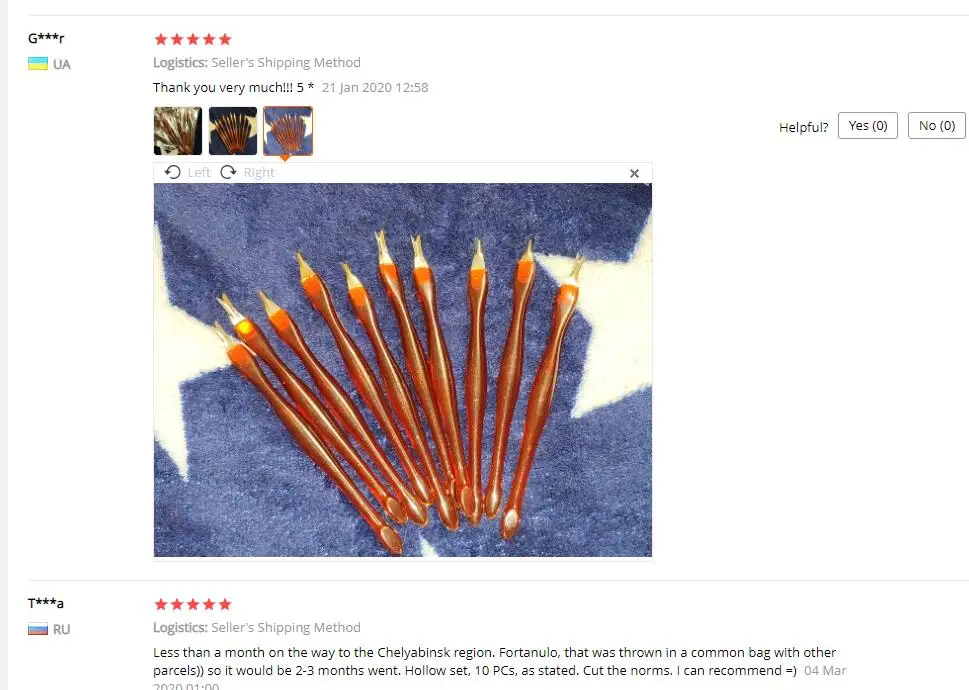This screenshot has width=969, height=690.
Task: Open the second review photo thumbnail
Action: [x=233, y=131]
